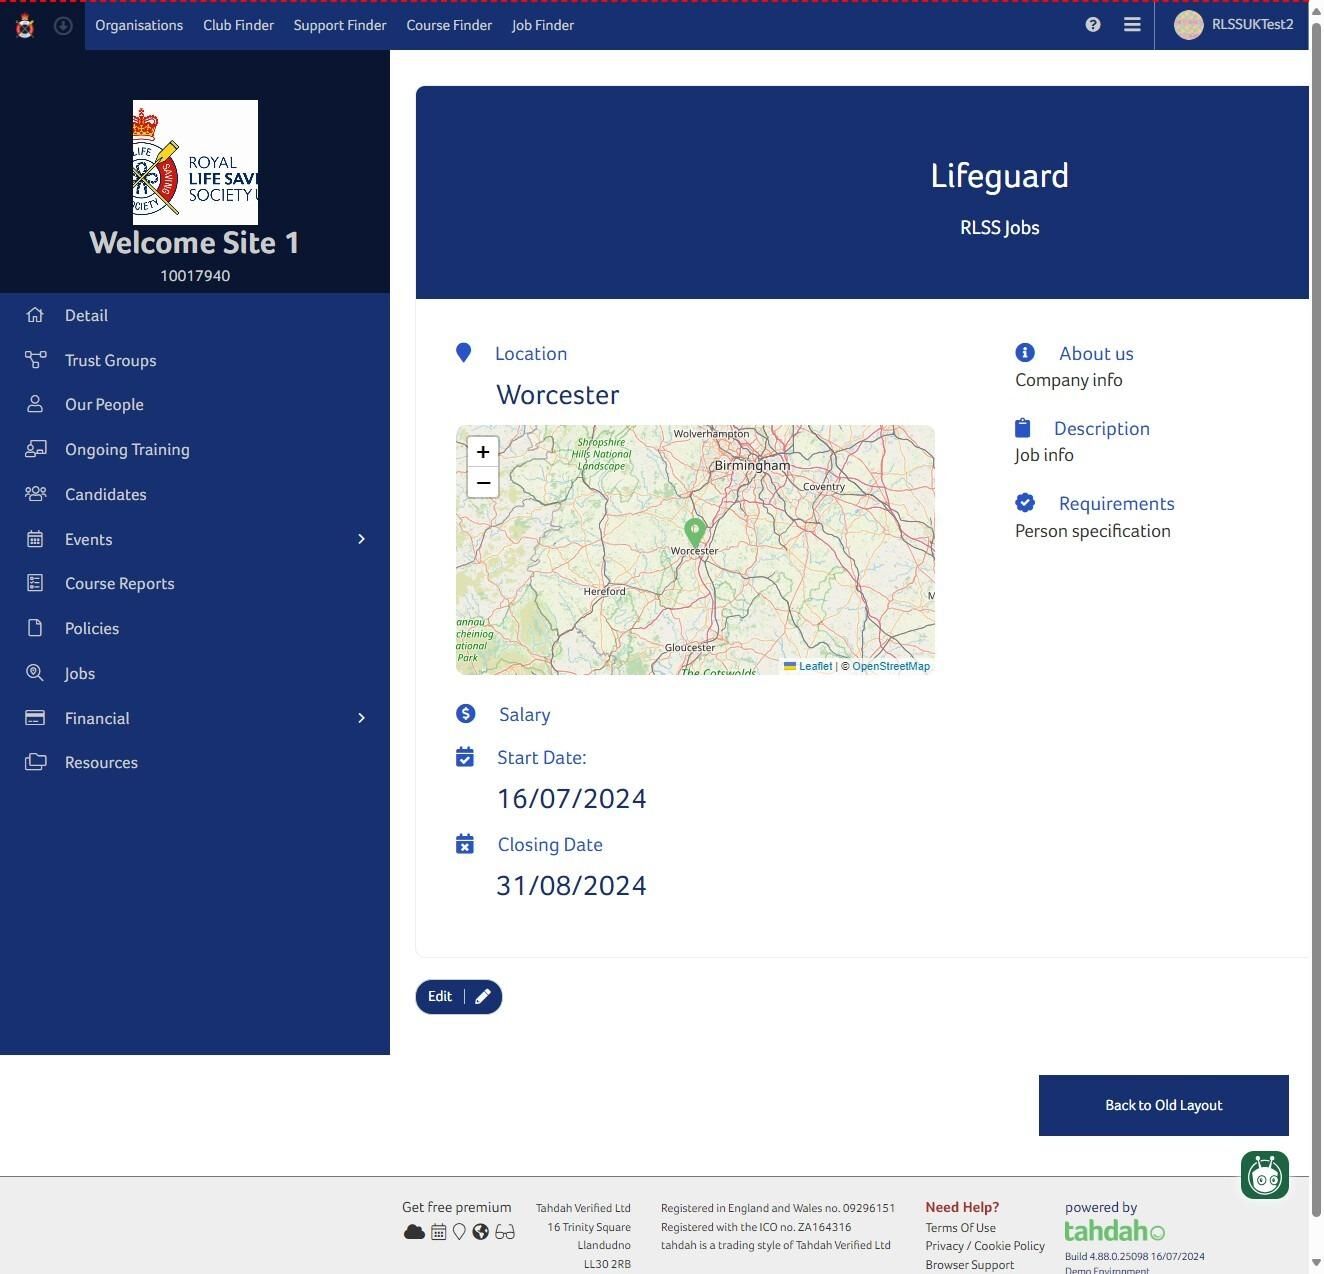This screenshot has height=1274, width=1324.
Task: Select Organisations in the top navigation
Action: [139, 25]
